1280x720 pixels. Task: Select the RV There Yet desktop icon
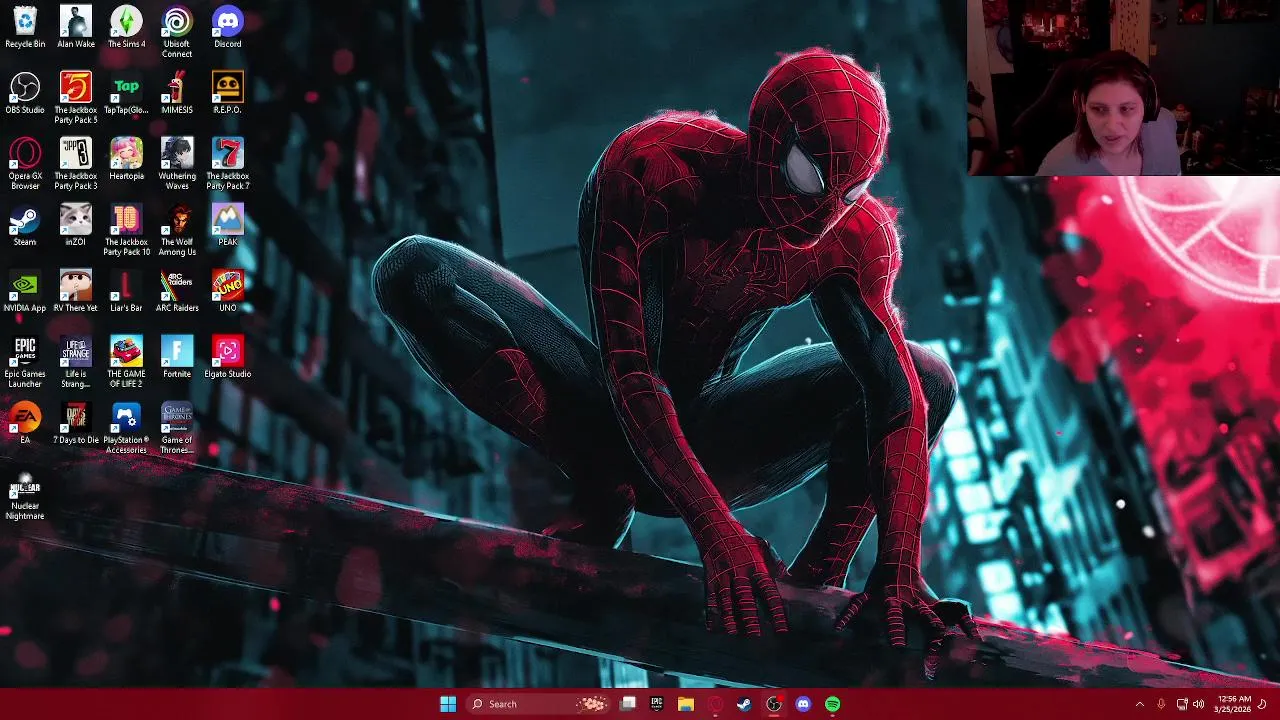point(76,291)
